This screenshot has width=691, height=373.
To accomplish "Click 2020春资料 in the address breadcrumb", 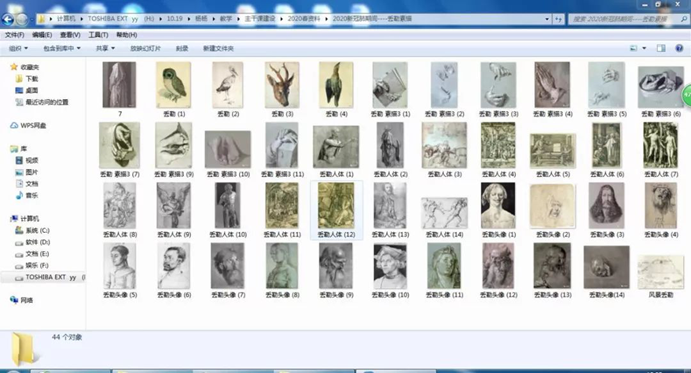I will 304,19.
